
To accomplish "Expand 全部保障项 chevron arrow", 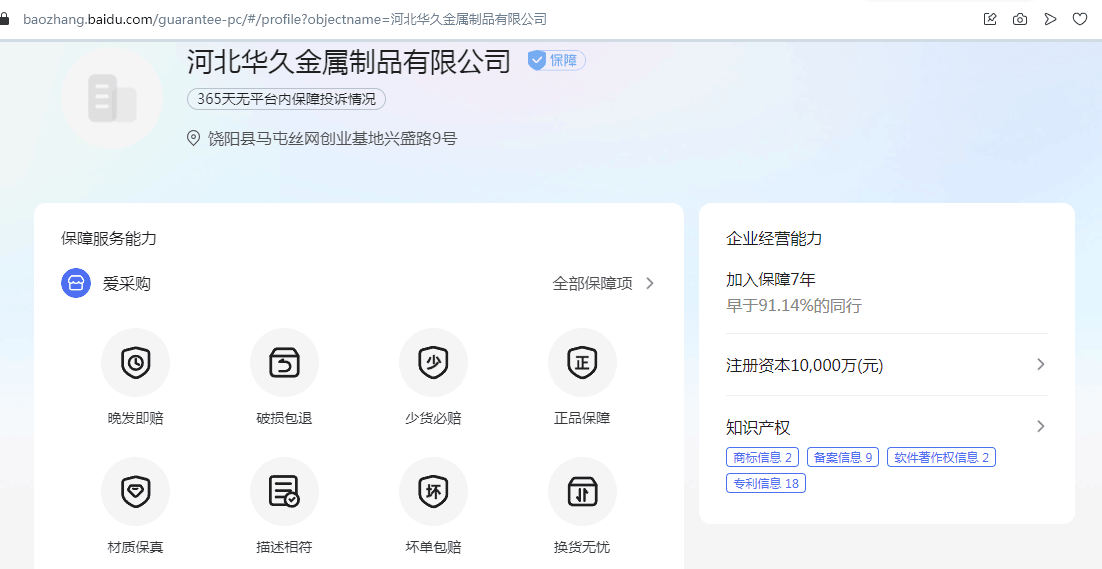I will pos(650,283).
